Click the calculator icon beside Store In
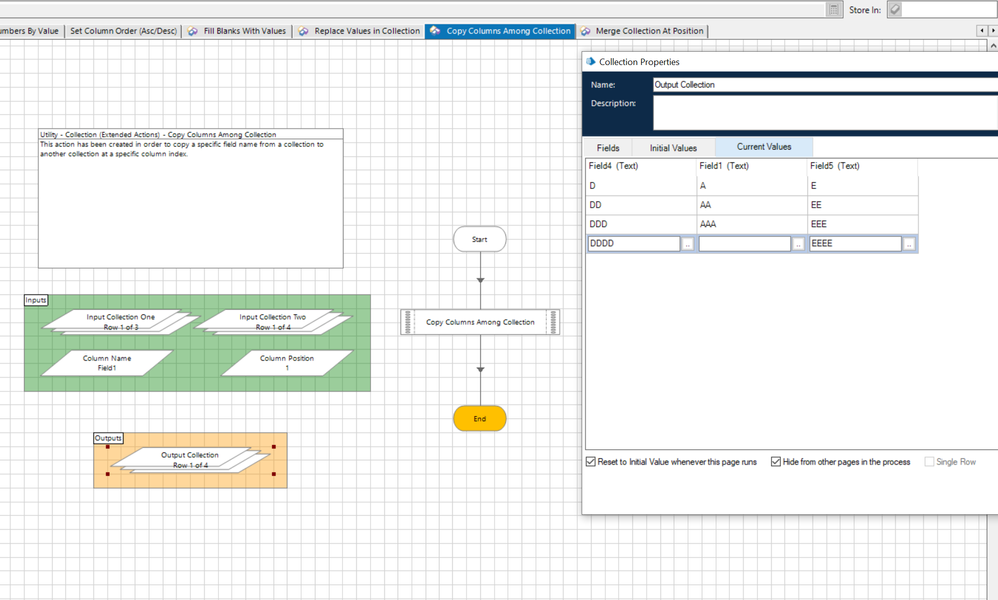This screenshot has width=998, height=600. (834, 9)
